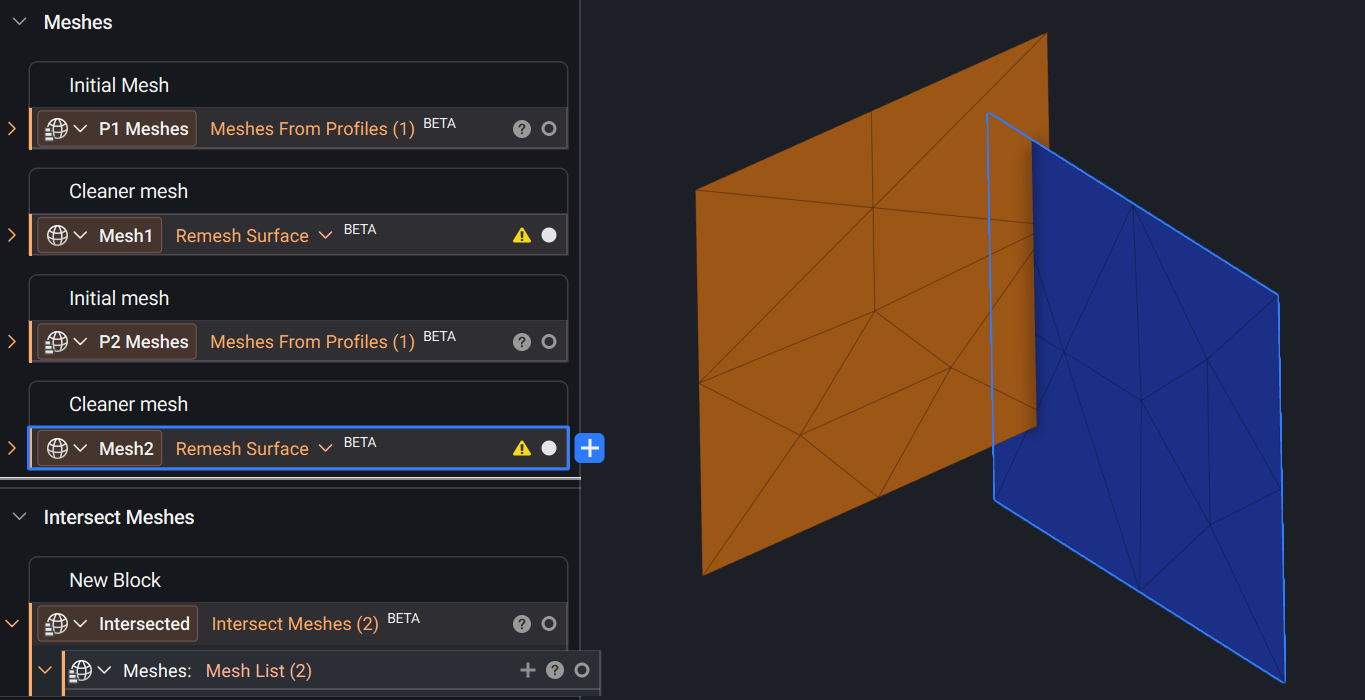Click the Cleaner mesh title above Mesh1
The image size is (1365, 700).
point(128,192)
